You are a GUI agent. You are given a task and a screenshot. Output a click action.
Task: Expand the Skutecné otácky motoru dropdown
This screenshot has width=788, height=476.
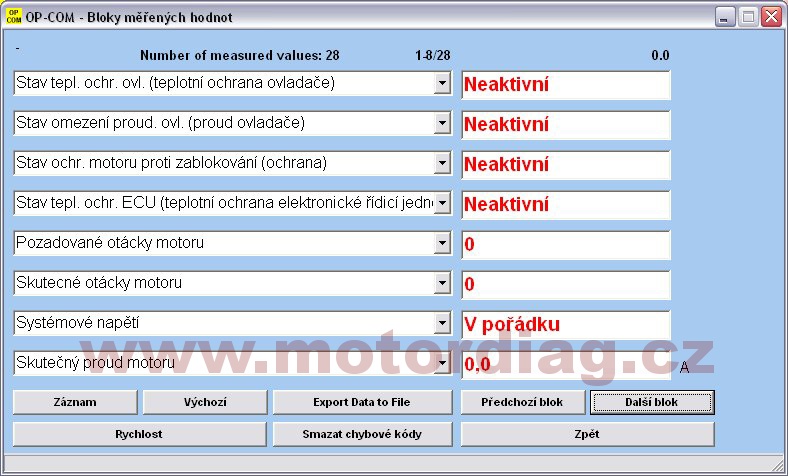(442, 284)
